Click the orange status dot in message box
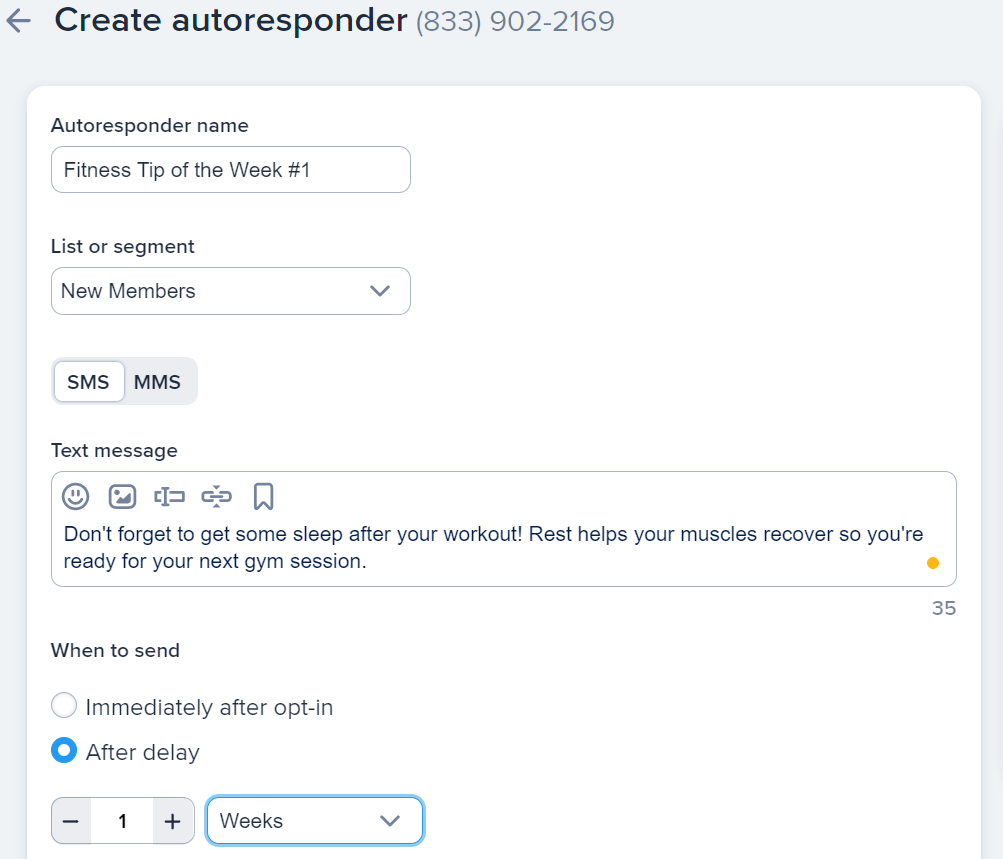 click(x=933, y=563)
